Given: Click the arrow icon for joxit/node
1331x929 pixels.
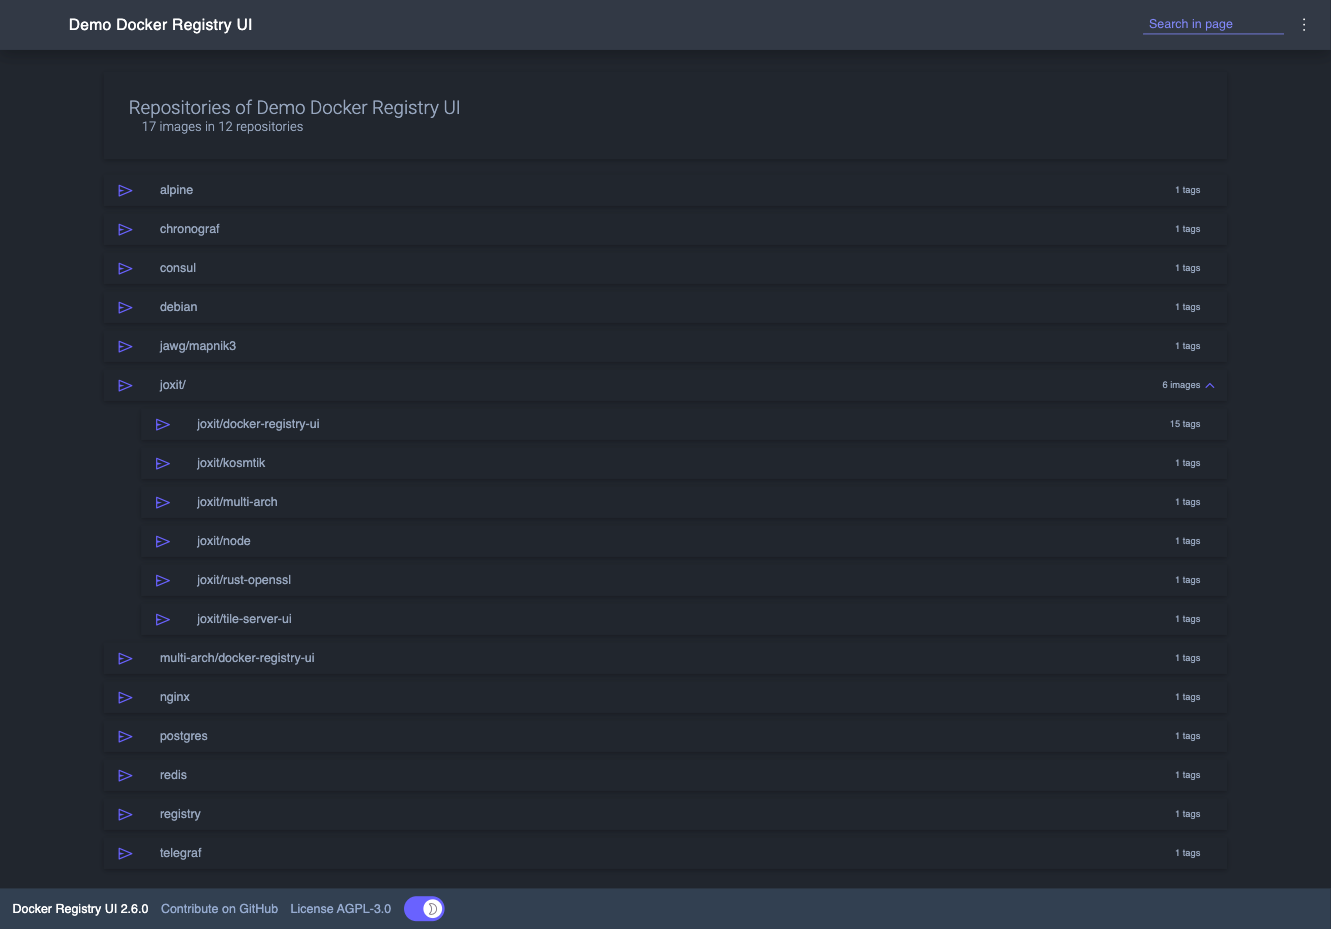Looking at the screenshot, I should click(x=162, y=541).
